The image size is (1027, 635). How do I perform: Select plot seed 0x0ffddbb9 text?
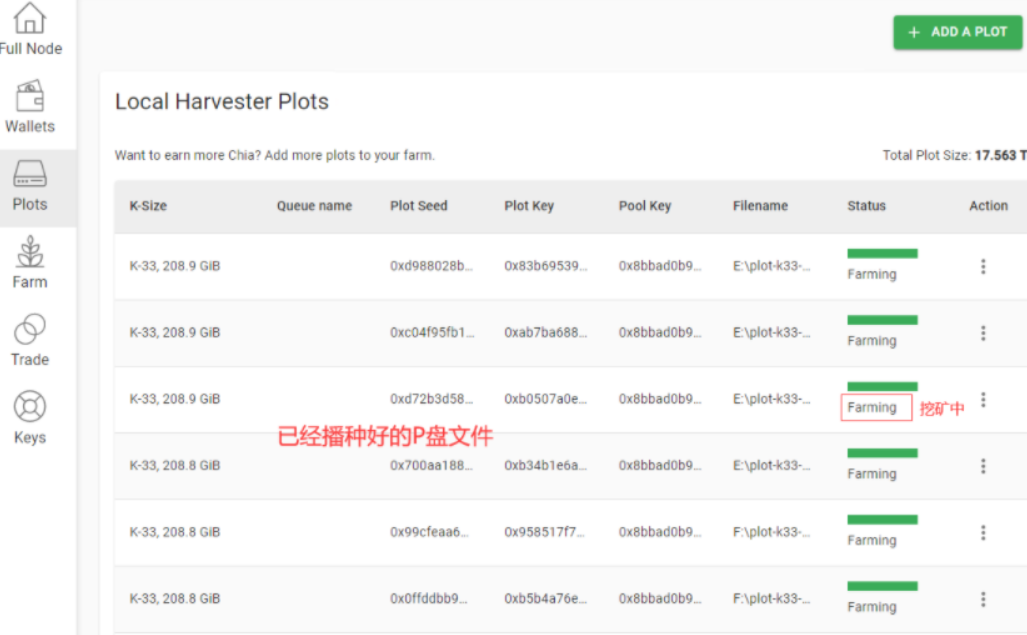429,598
